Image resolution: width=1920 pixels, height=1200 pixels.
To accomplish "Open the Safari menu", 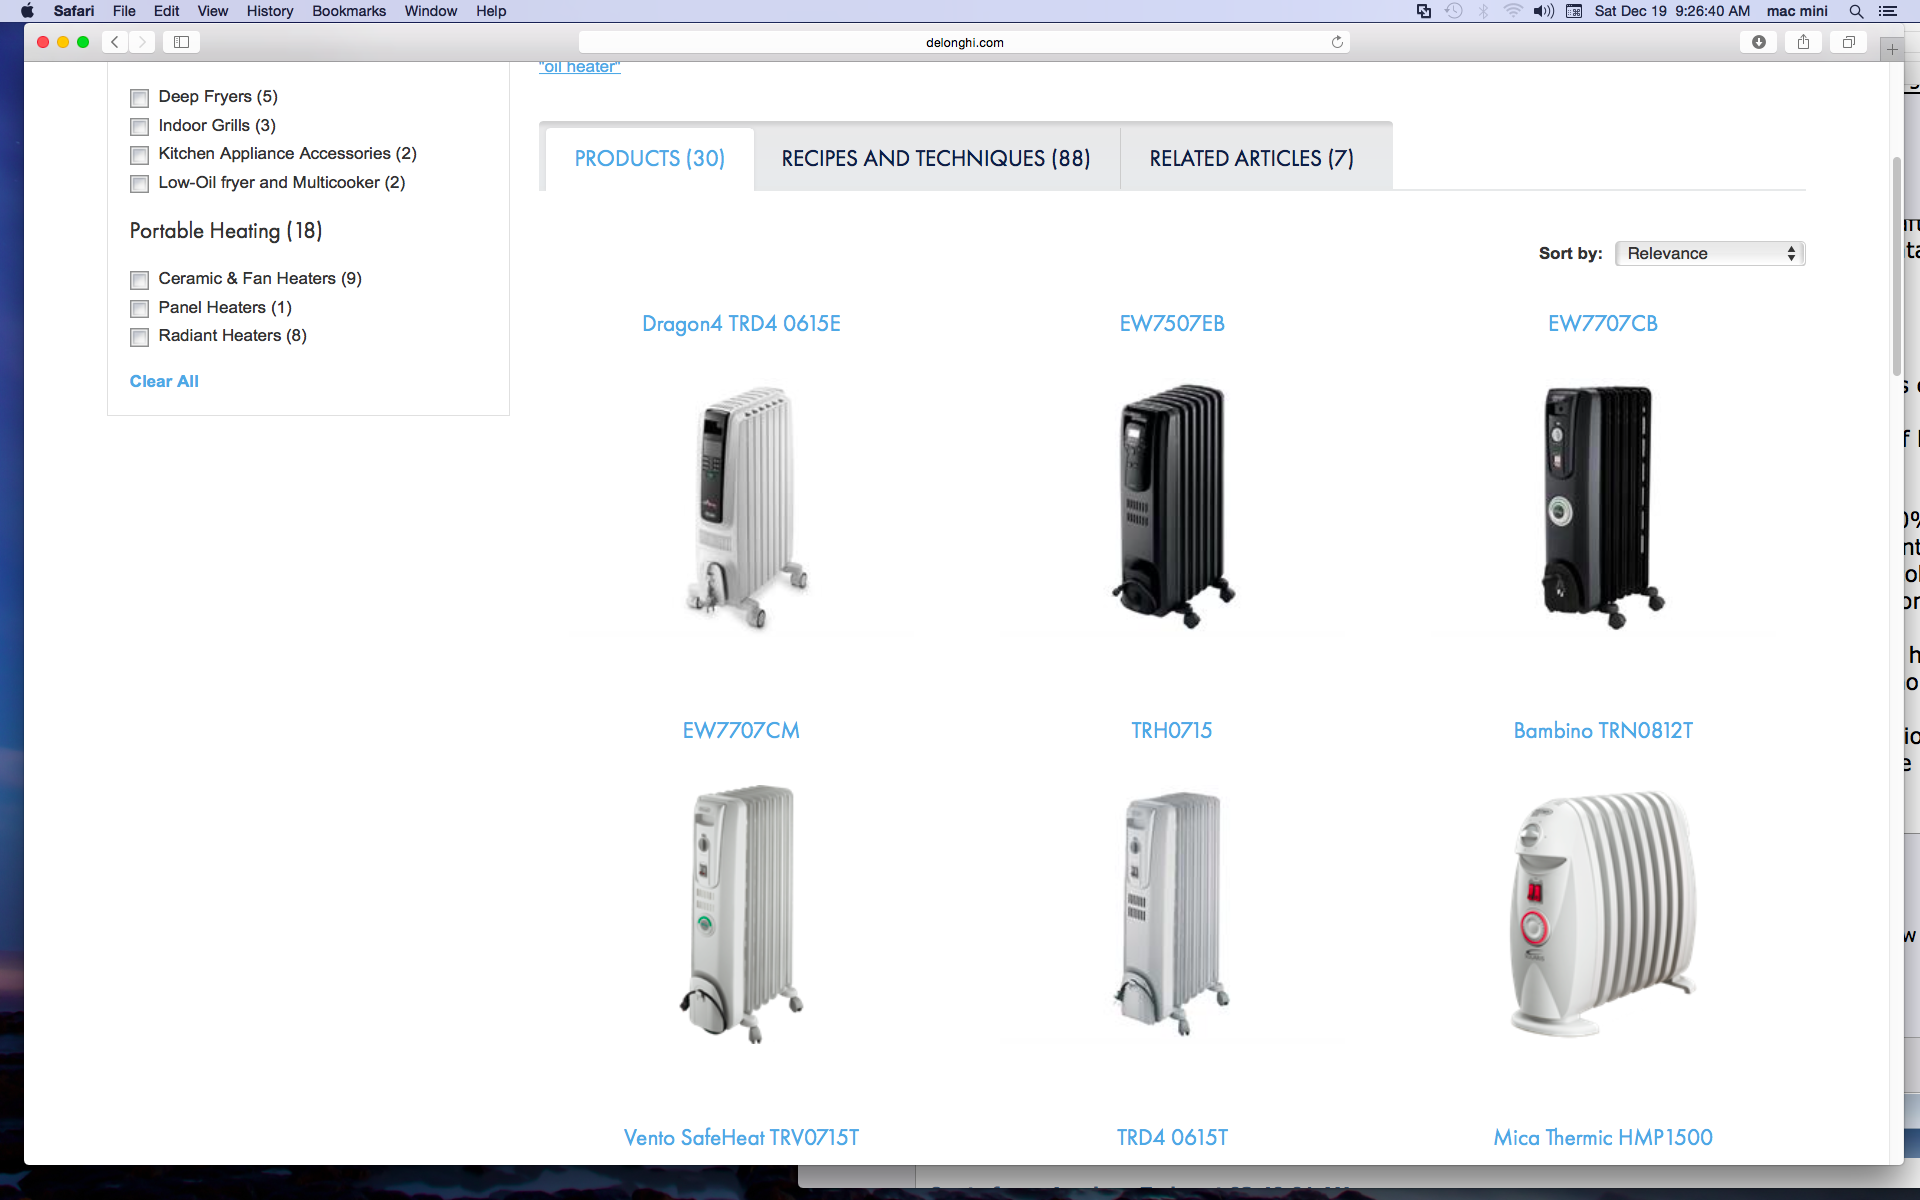I will [x=74, y=11].
